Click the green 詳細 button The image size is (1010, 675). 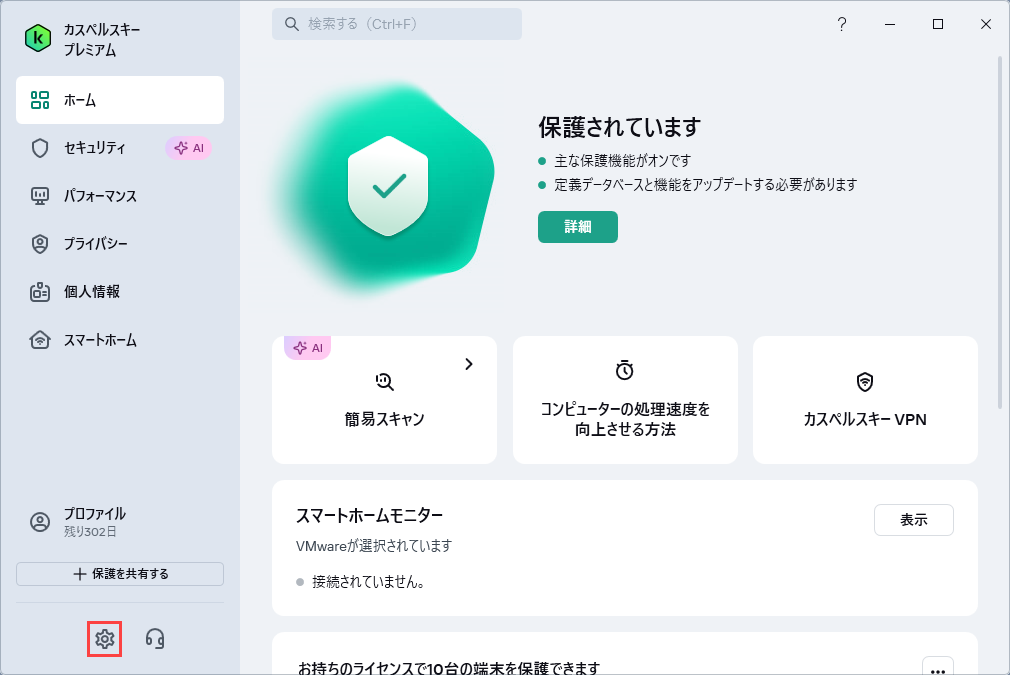tap(578, 227)
